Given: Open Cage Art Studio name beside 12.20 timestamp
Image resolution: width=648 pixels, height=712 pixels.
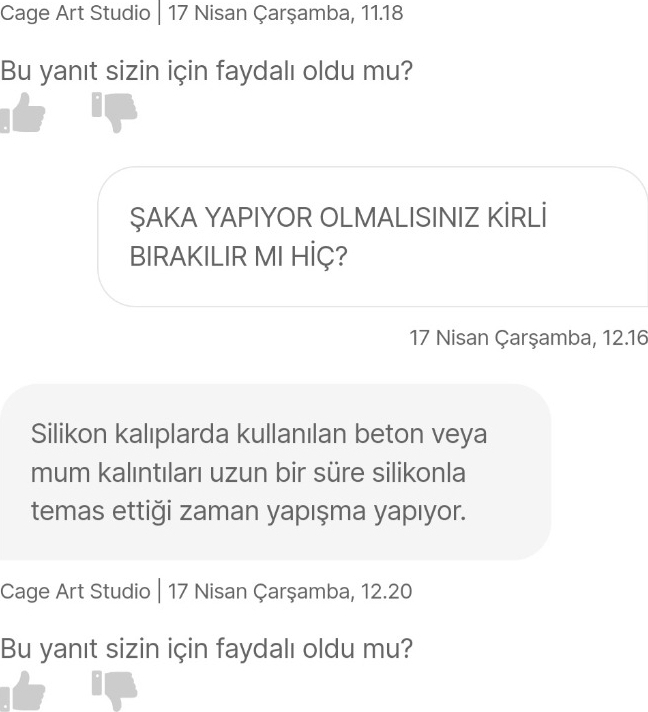Looking at the screenshot, I should pyautogui.click(x=75, y=591).
